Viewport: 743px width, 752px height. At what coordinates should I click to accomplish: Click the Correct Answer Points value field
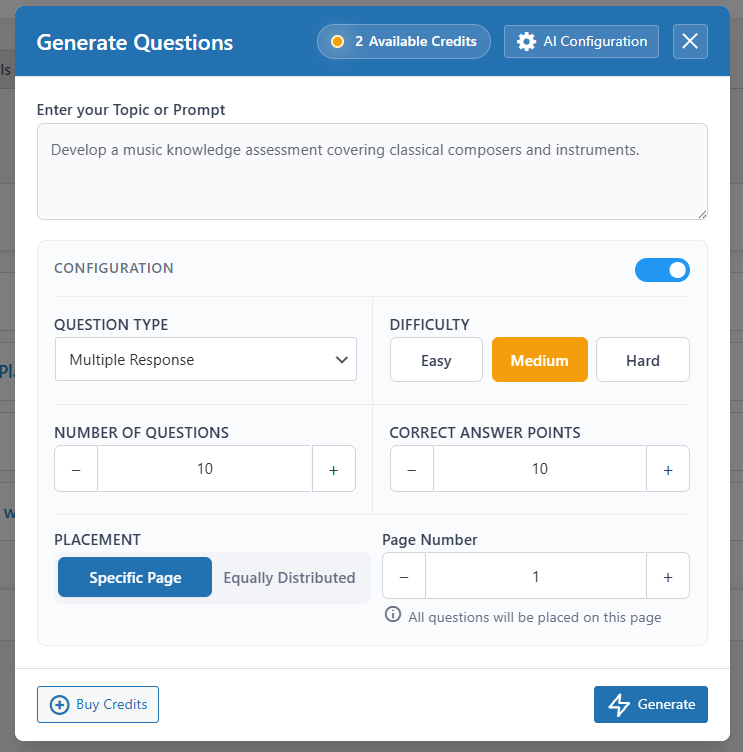540,469
